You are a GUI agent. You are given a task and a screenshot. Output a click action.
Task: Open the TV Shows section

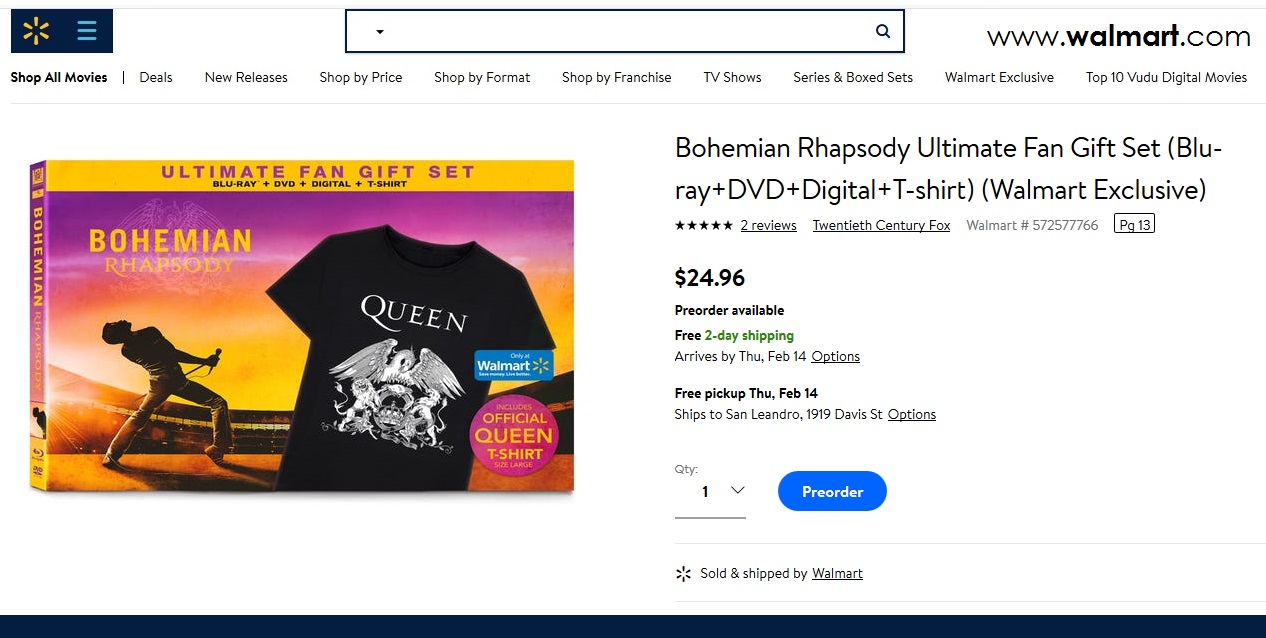tap(732, 77)
